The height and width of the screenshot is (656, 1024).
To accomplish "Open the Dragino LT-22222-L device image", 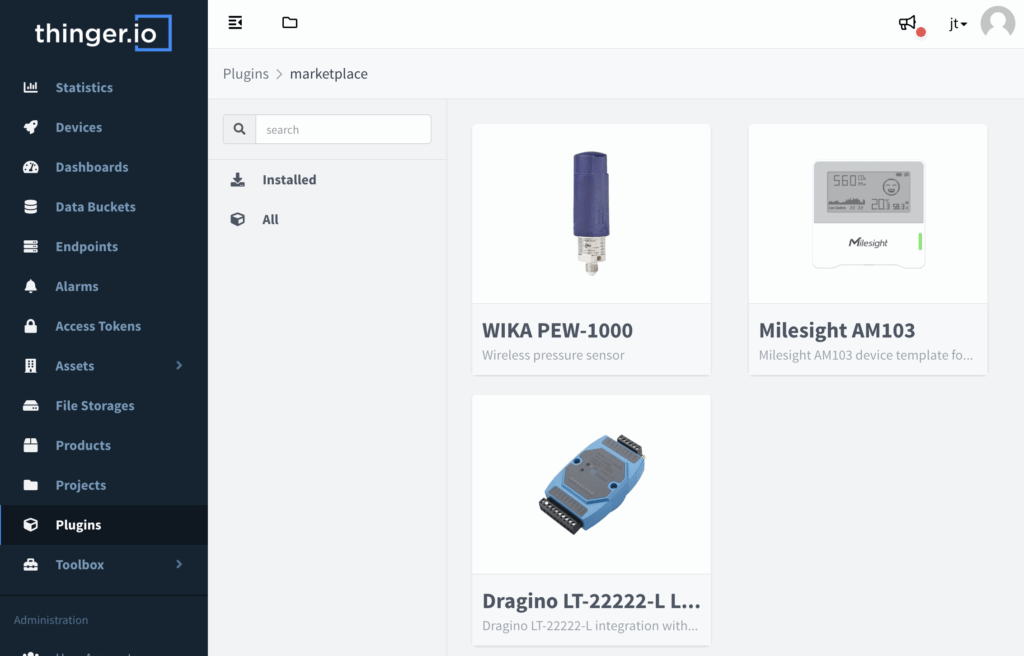I will [591, 484].
